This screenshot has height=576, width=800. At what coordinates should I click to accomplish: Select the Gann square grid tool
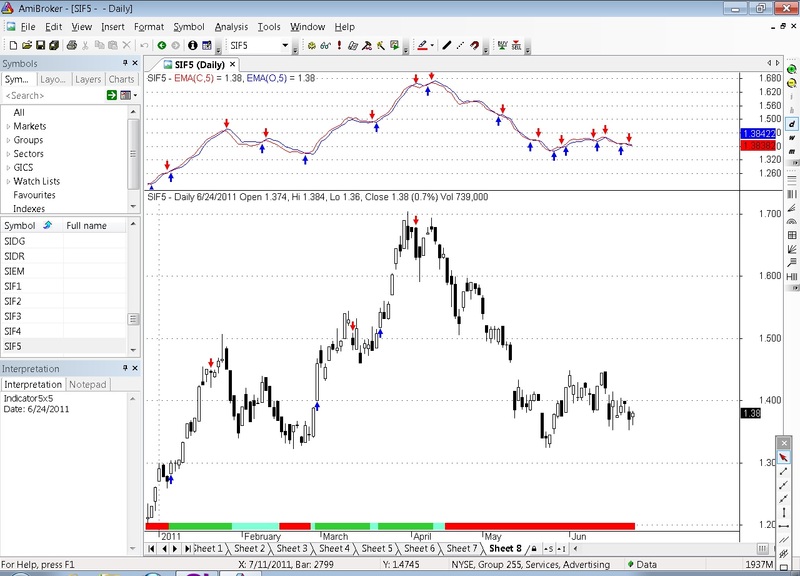point(791,235)
